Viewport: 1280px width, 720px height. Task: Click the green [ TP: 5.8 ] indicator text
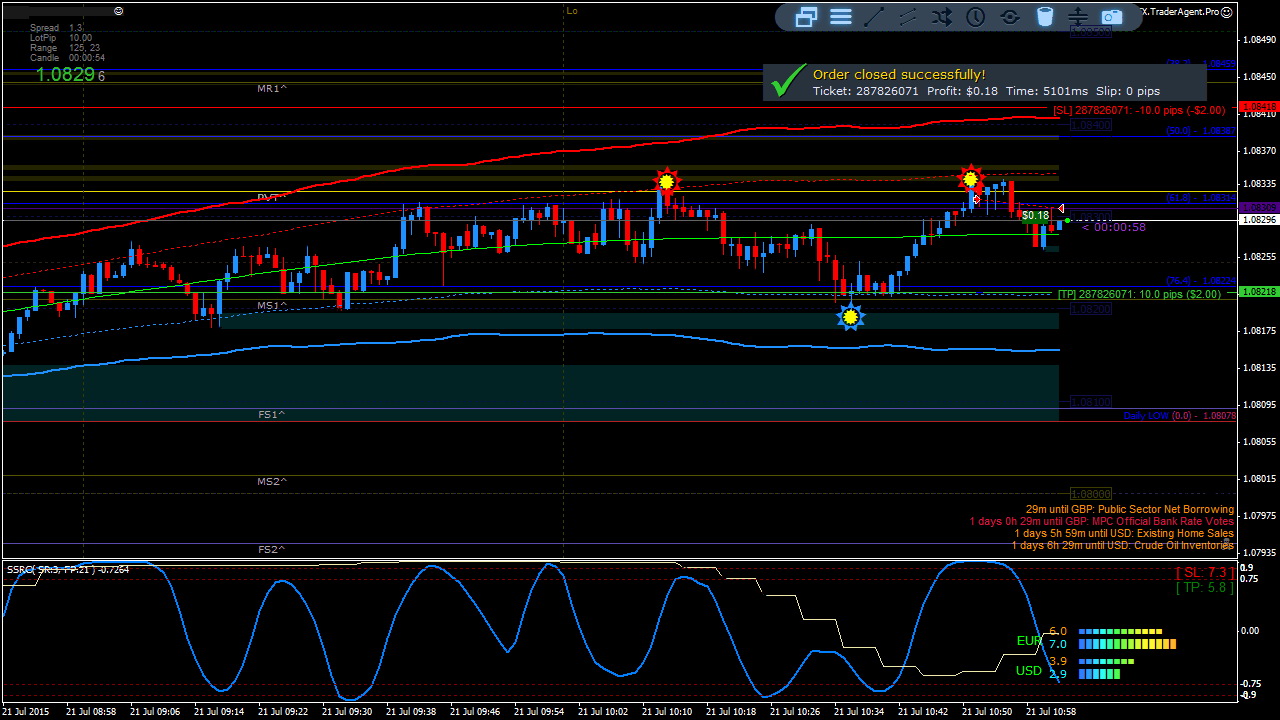click(1205, 588)
